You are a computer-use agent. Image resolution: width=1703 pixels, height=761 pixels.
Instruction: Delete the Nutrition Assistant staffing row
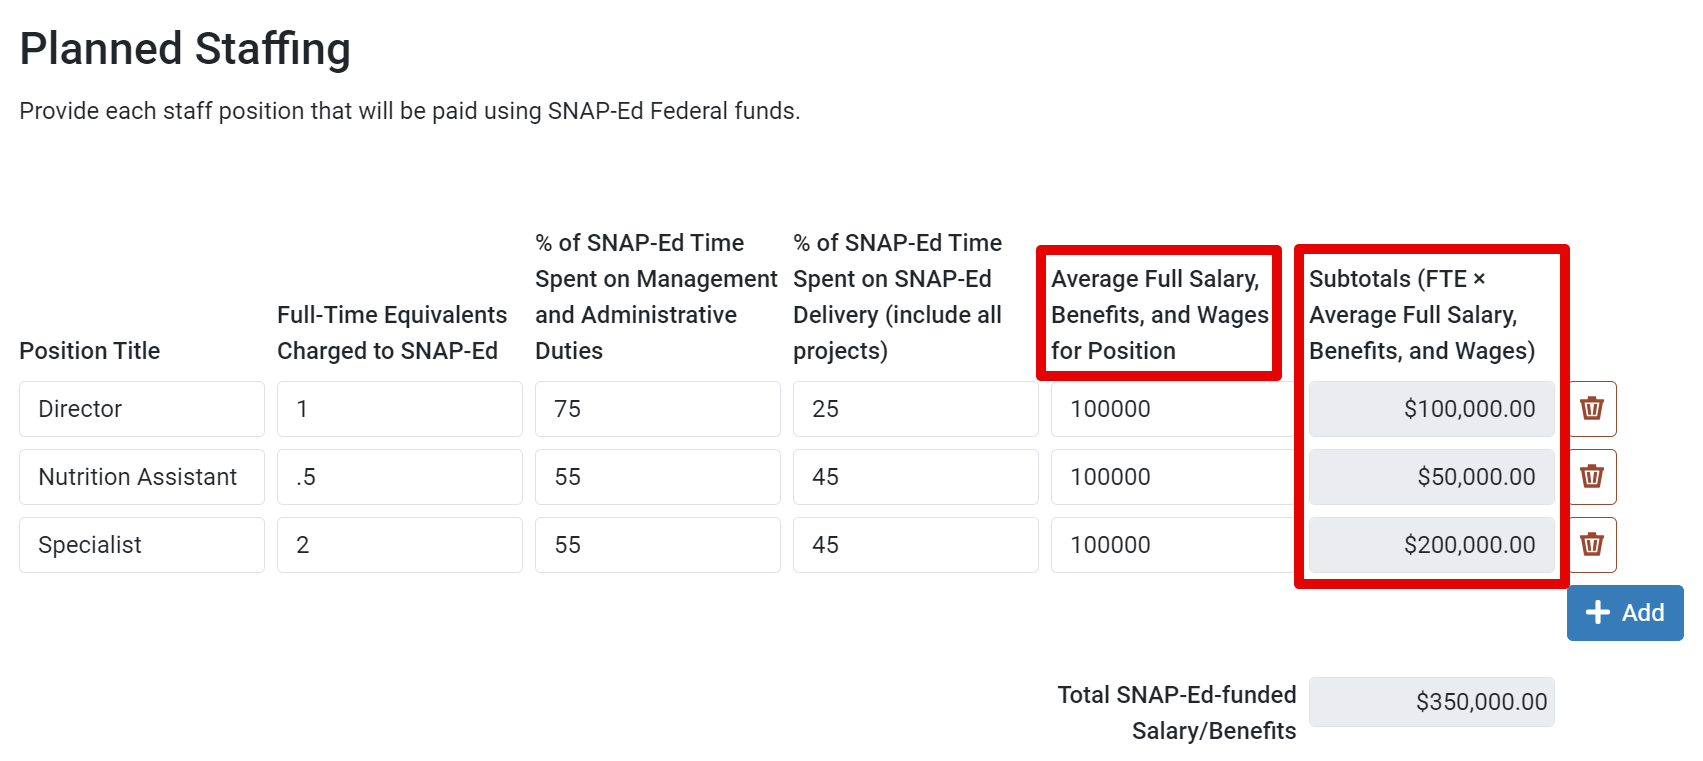[1593, 477]
